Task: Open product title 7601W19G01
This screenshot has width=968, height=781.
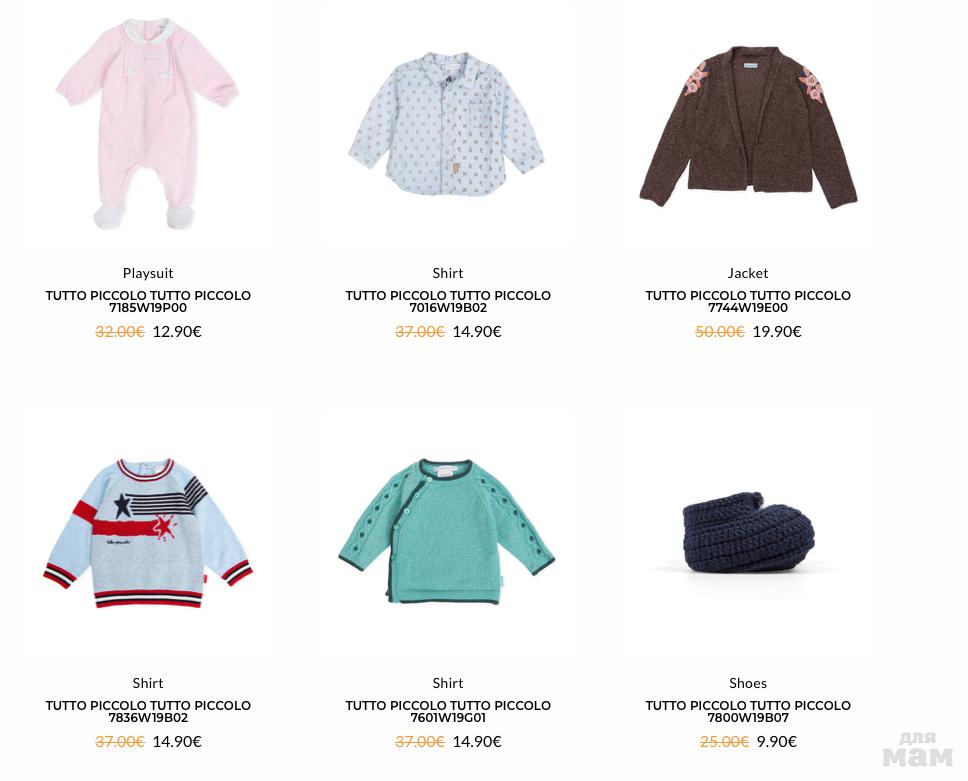Action: pos(448,711)
